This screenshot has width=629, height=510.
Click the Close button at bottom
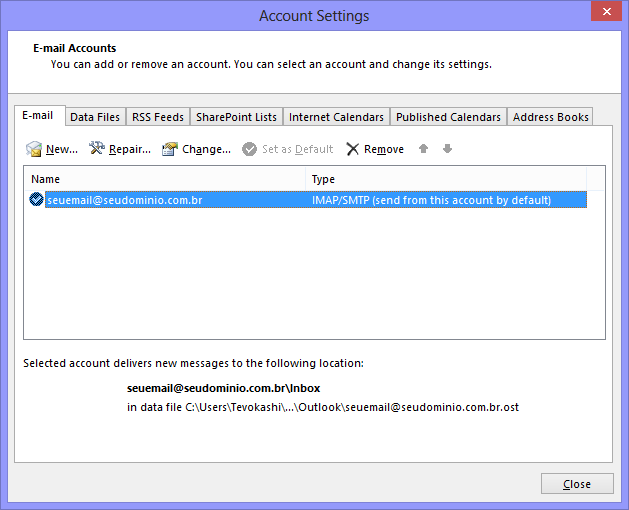(577, 484)
